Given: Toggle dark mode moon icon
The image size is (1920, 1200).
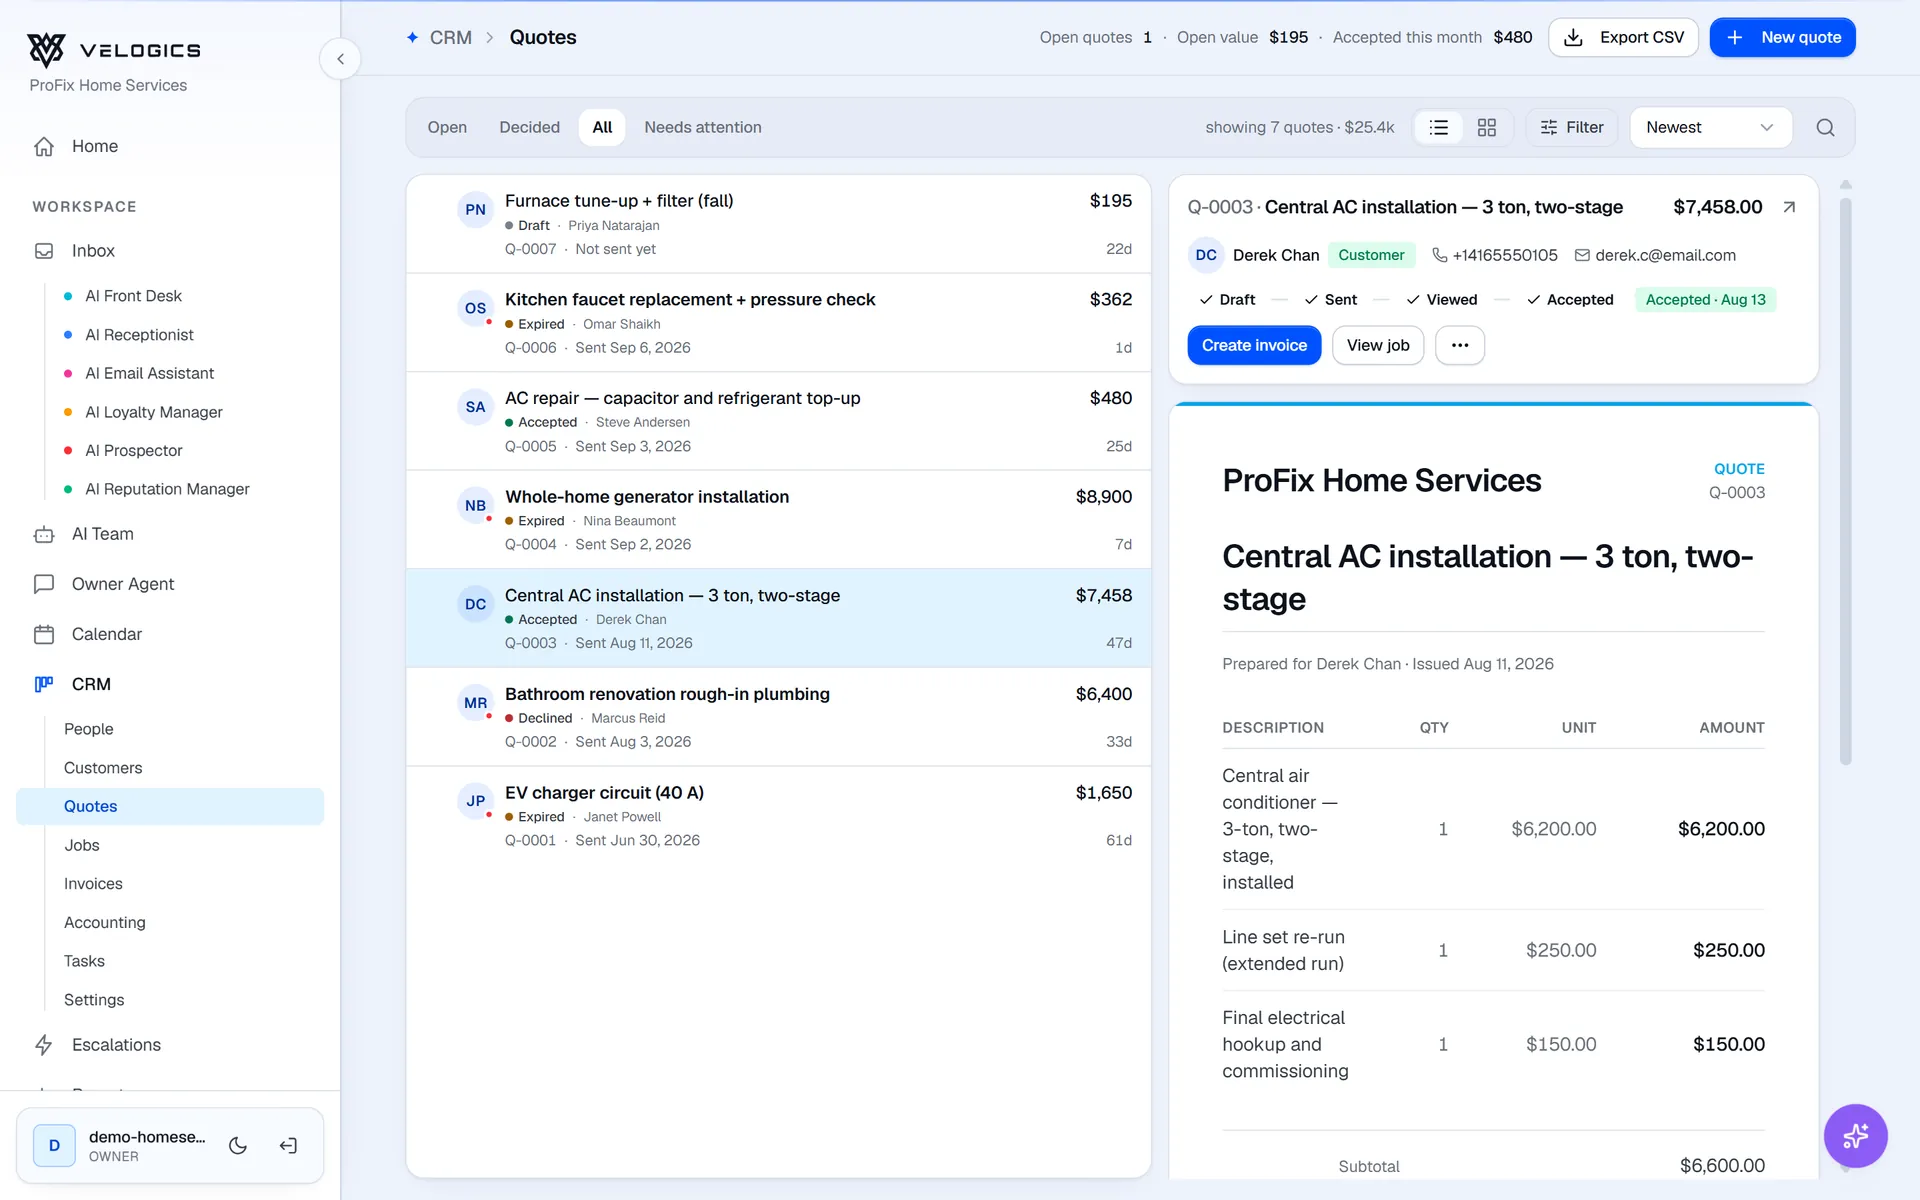Looking at the screenshot, I should pyautogui.click(x=238, y=1145).
